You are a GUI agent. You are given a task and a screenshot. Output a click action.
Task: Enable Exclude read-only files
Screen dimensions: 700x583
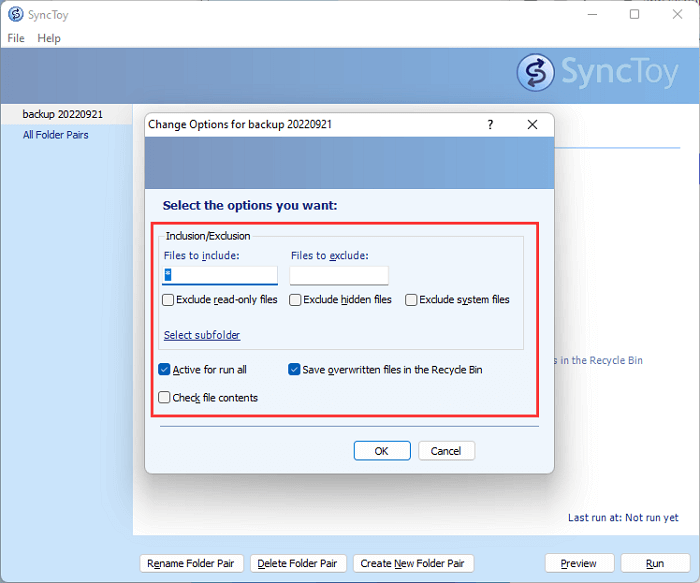168,300
